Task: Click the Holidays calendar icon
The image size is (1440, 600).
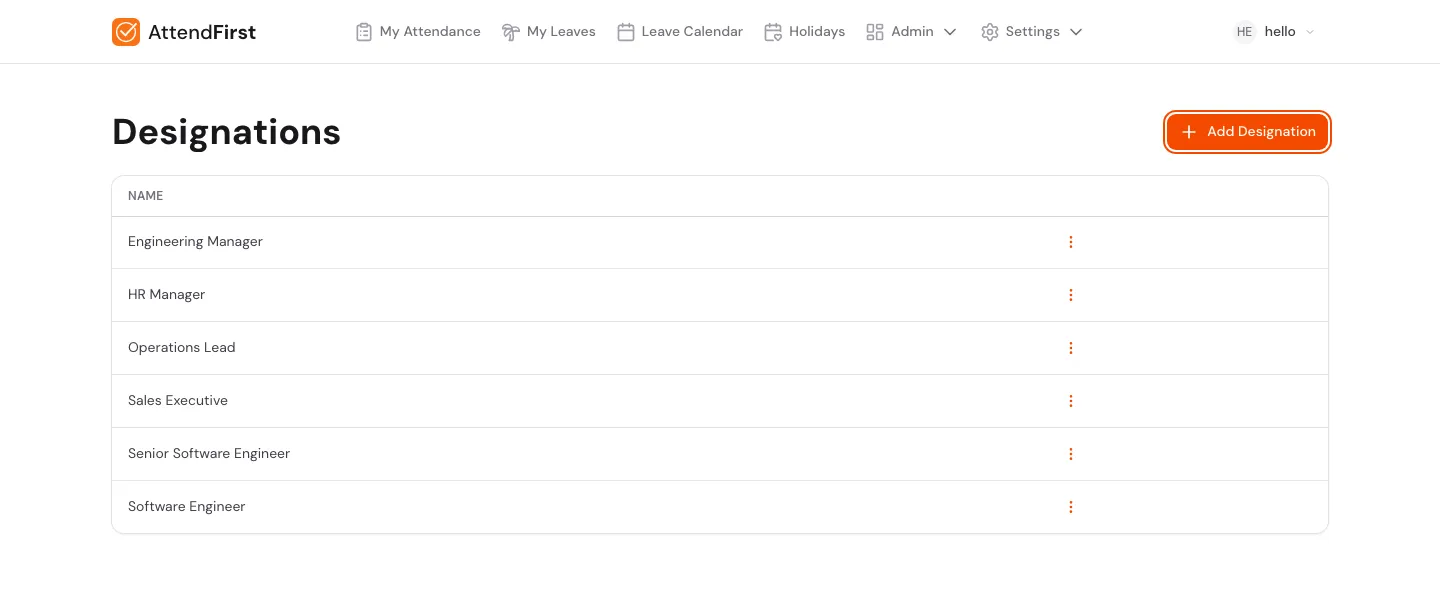Action: tap(773, 32)
